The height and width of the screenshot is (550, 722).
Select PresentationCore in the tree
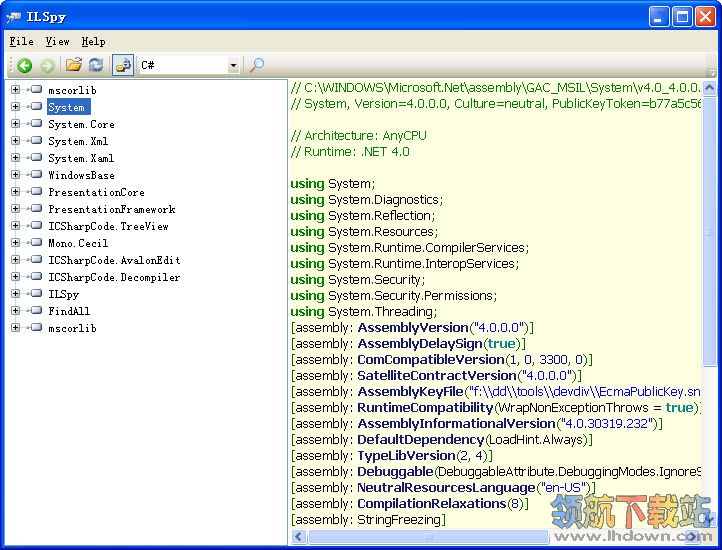point(96,192)
